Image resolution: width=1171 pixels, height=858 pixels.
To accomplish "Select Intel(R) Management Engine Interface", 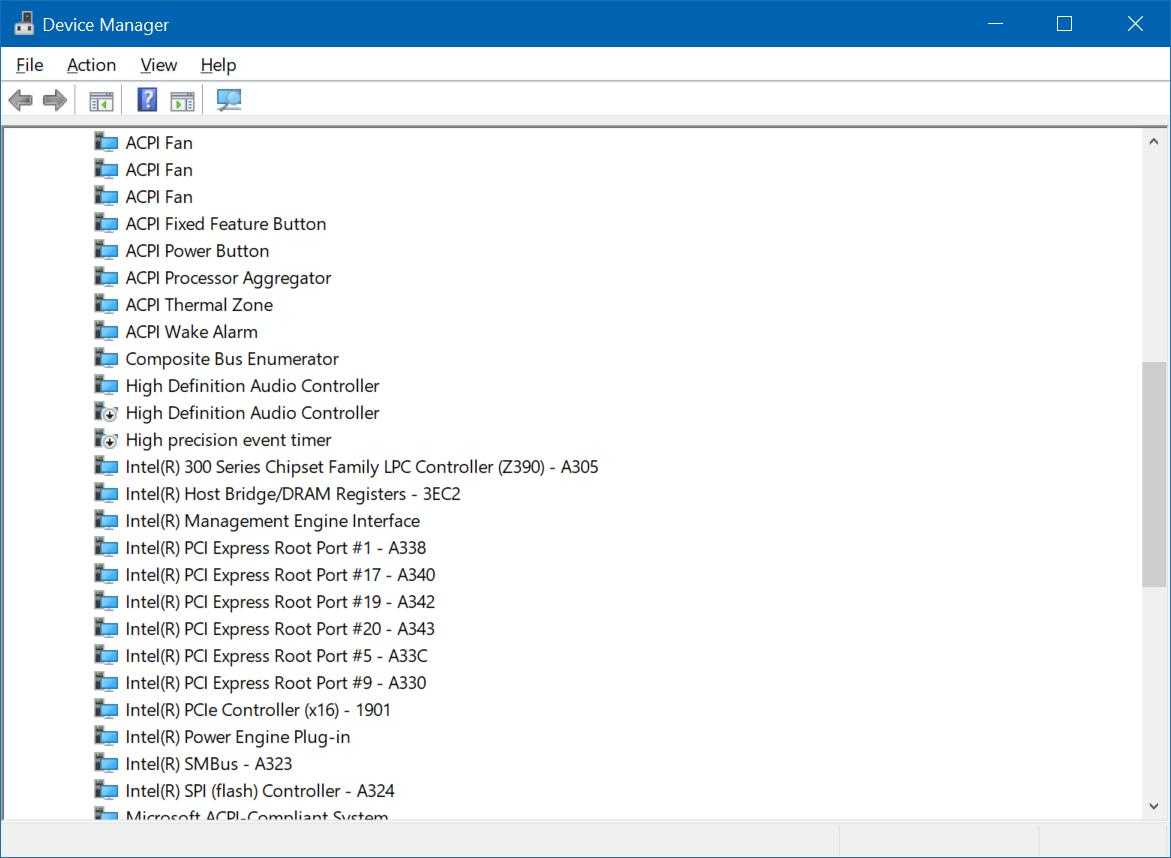I will [x=272, y=521].
